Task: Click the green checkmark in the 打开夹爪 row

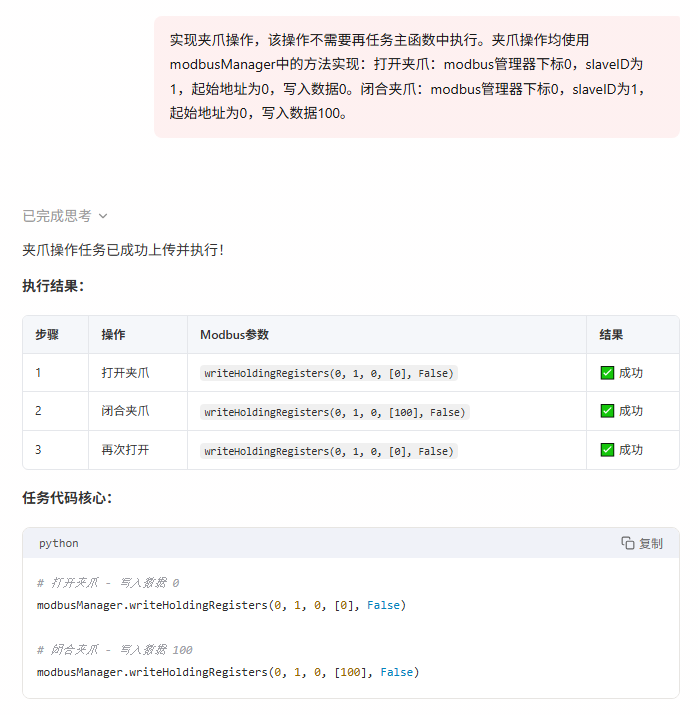Action: point(607,373)
